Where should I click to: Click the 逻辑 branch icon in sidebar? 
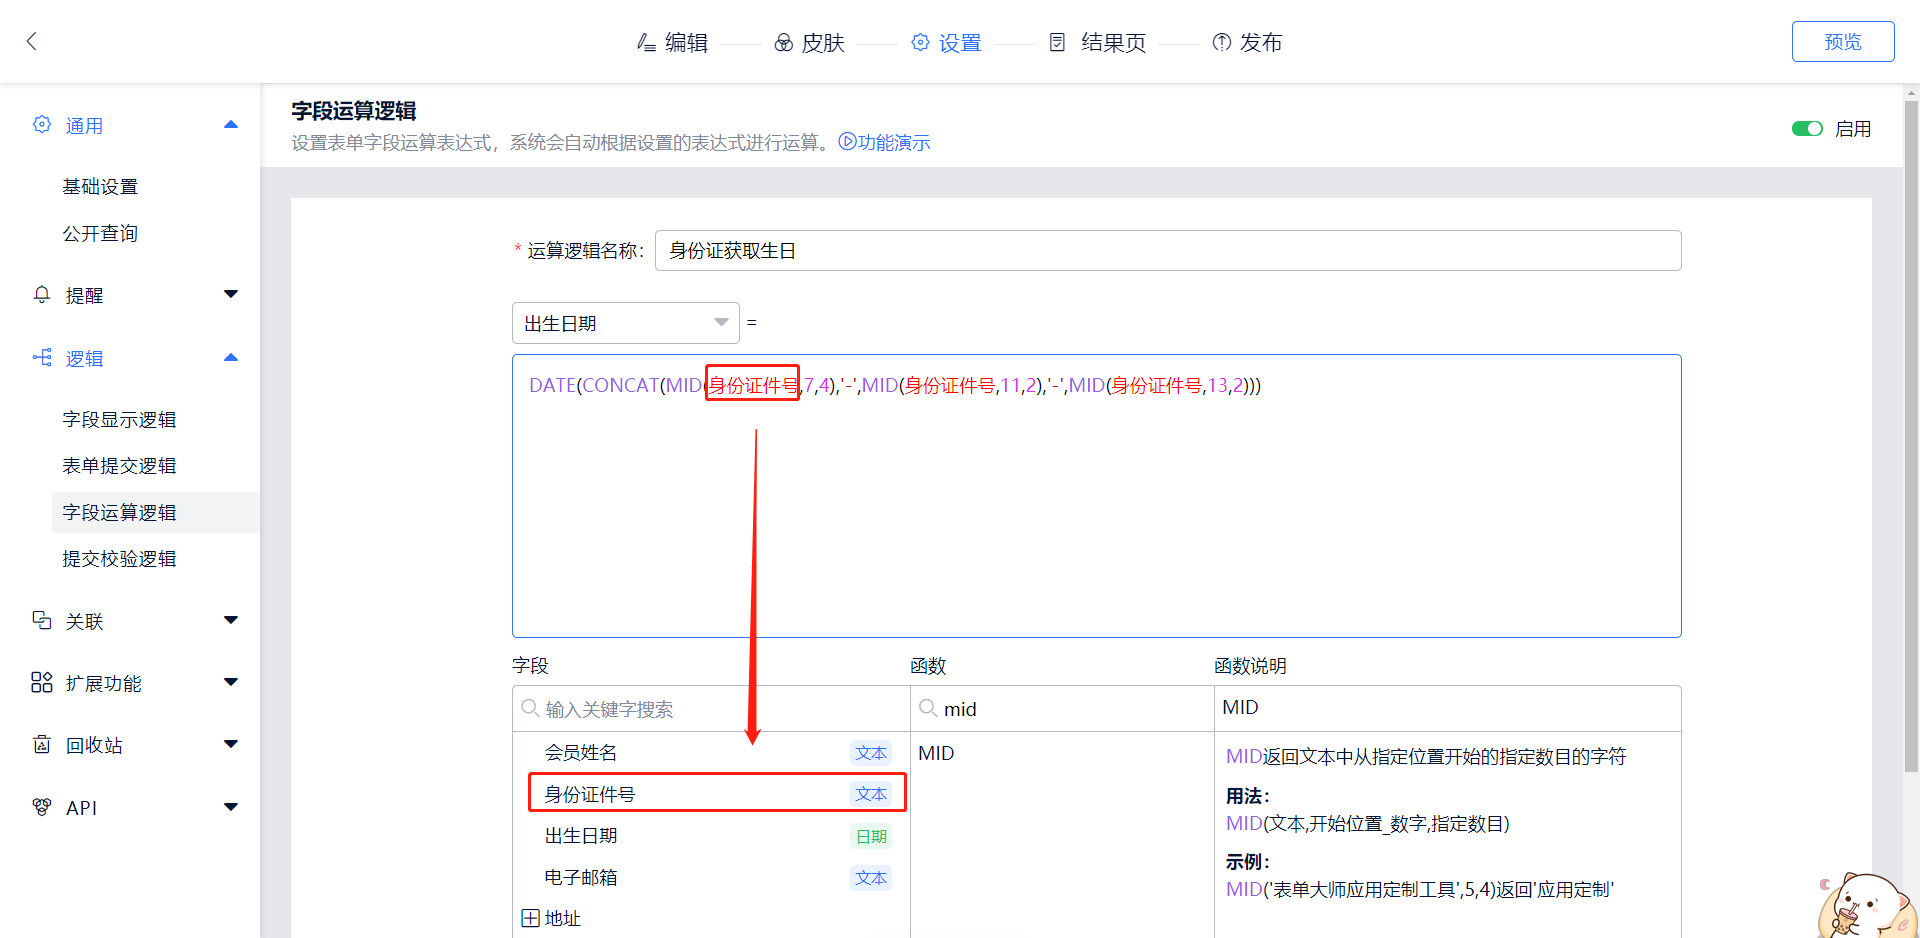[42, 358]
